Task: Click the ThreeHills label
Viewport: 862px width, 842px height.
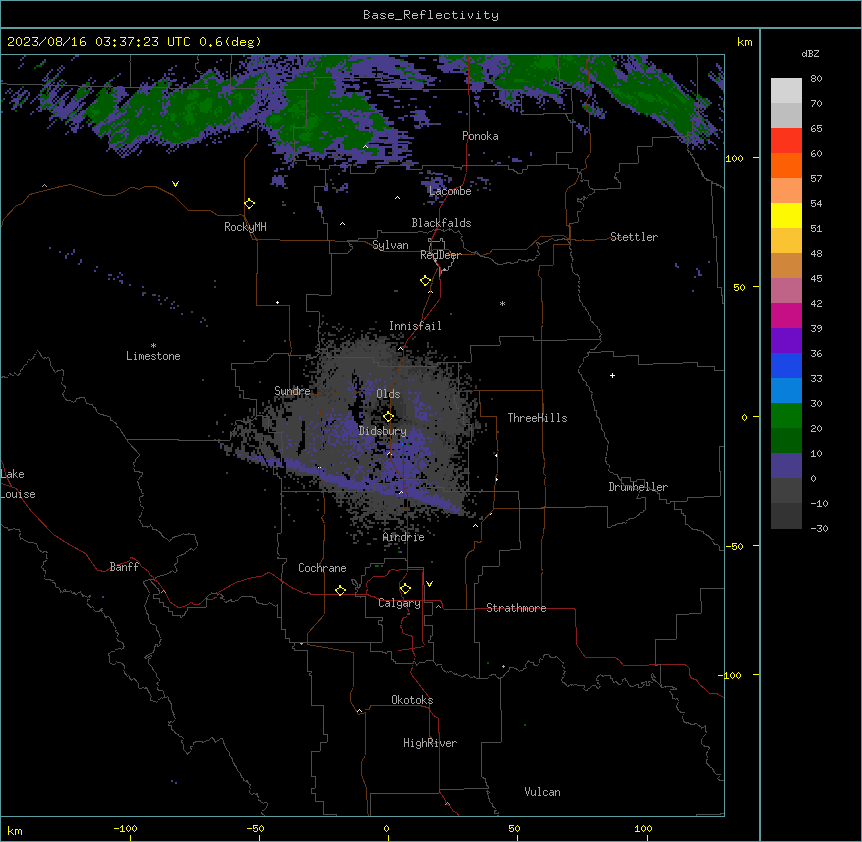Action: click(x=537, y=418)
